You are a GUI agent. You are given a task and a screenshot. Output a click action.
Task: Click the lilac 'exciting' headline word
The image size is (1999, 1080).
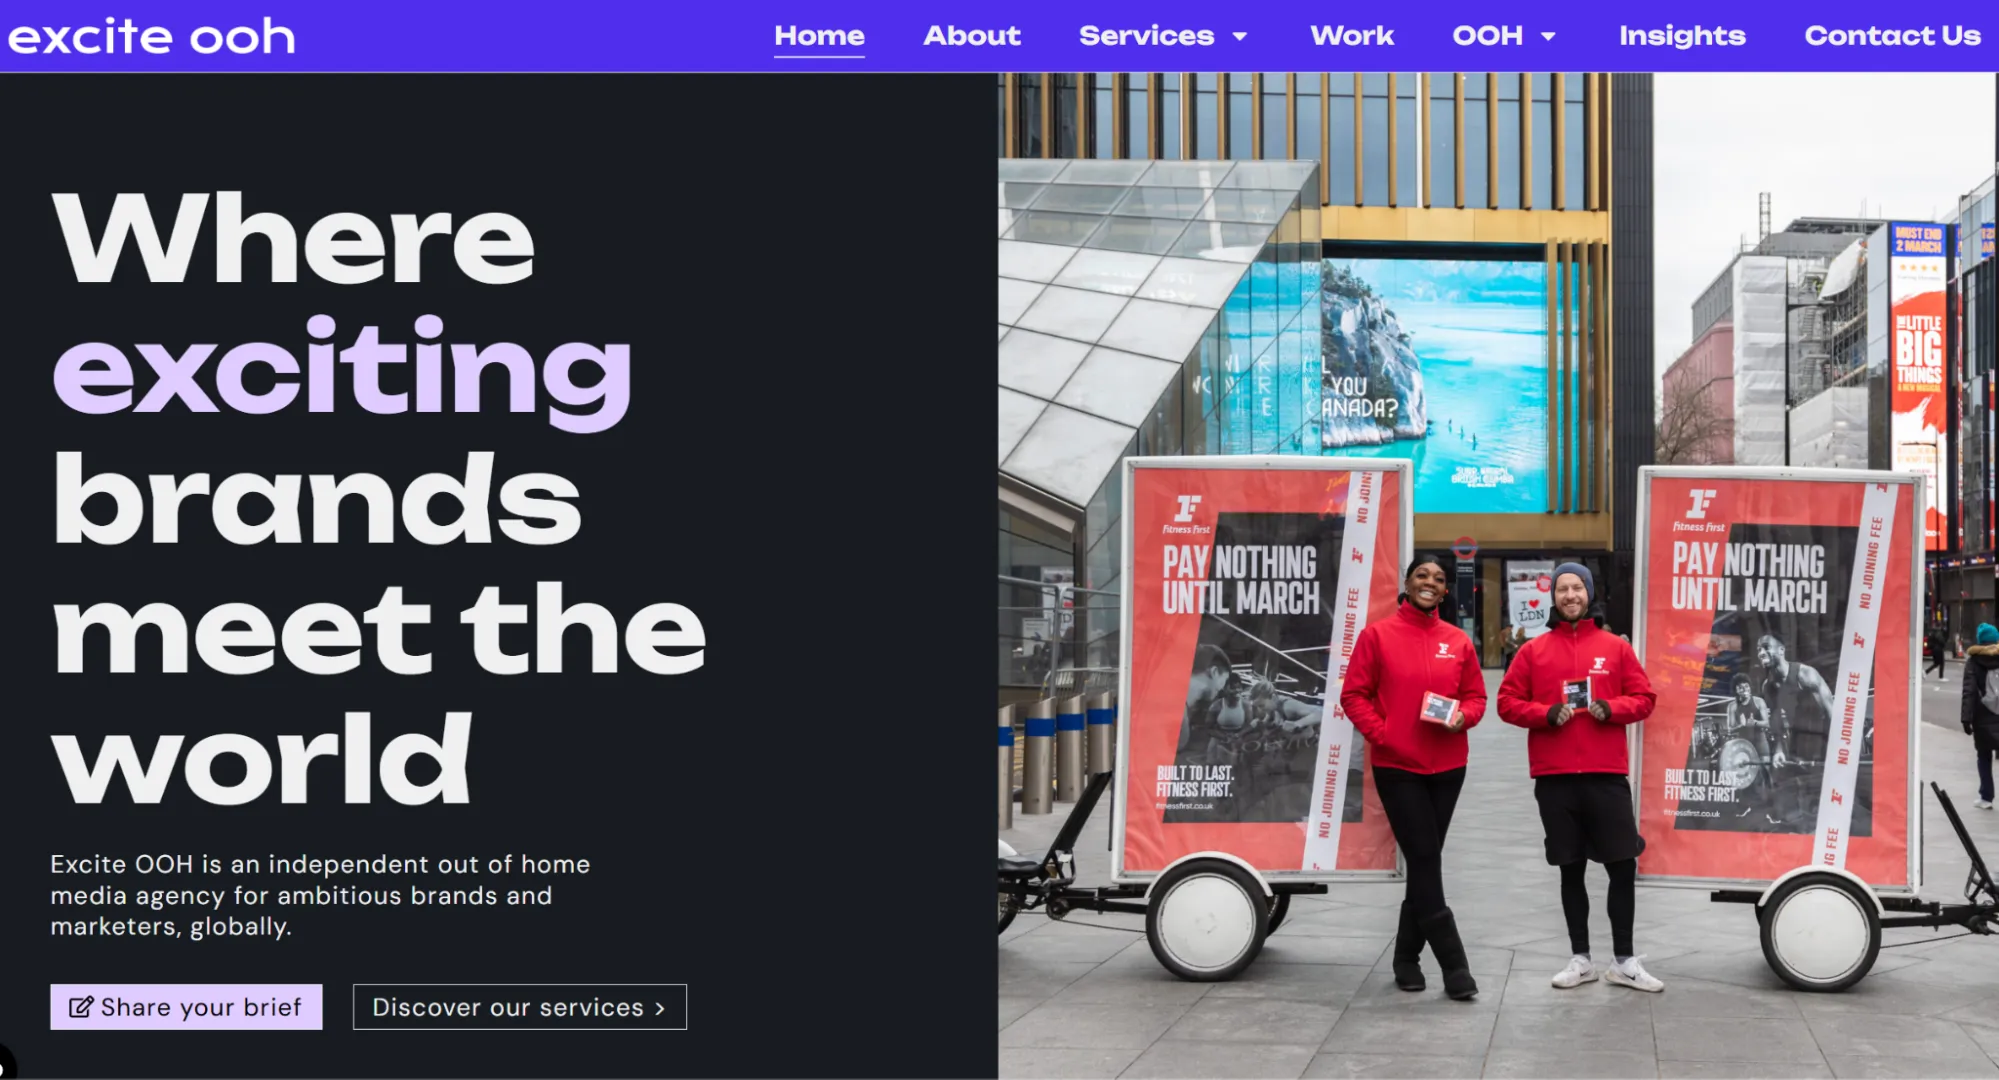[x=342, y=372]
